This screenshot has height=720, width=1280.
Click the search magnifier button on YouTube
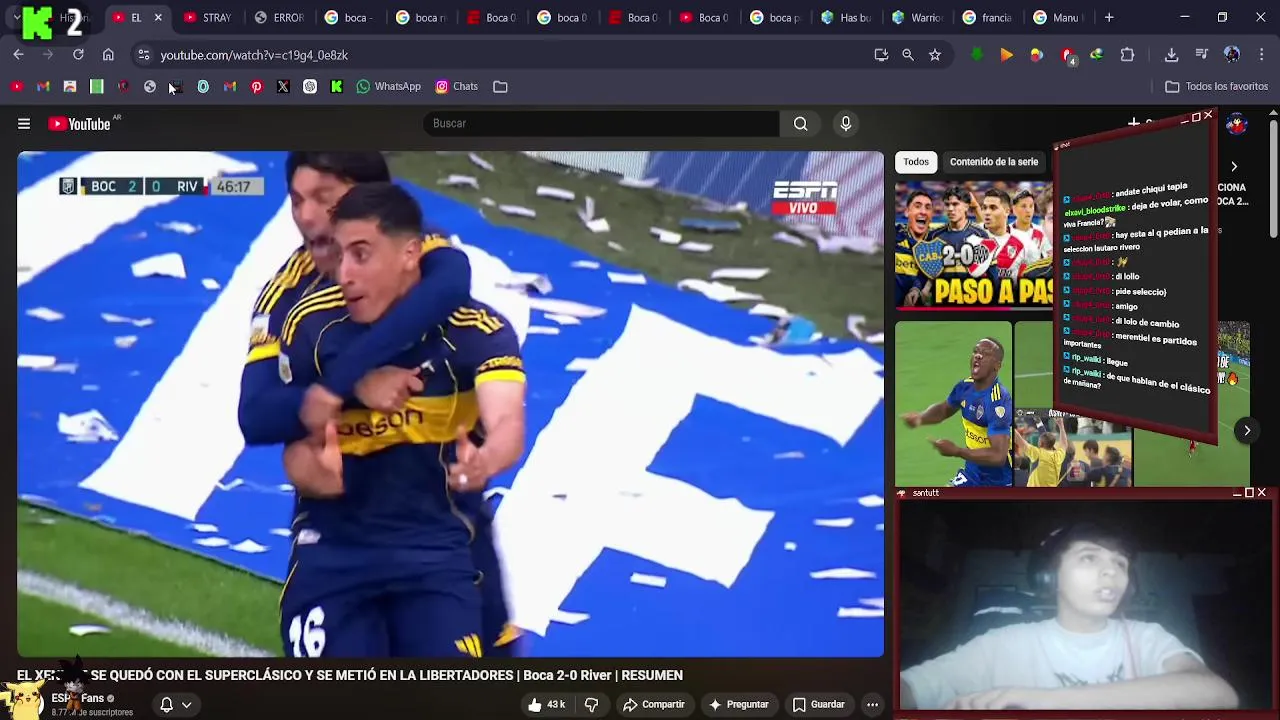[x=801, y=123]
